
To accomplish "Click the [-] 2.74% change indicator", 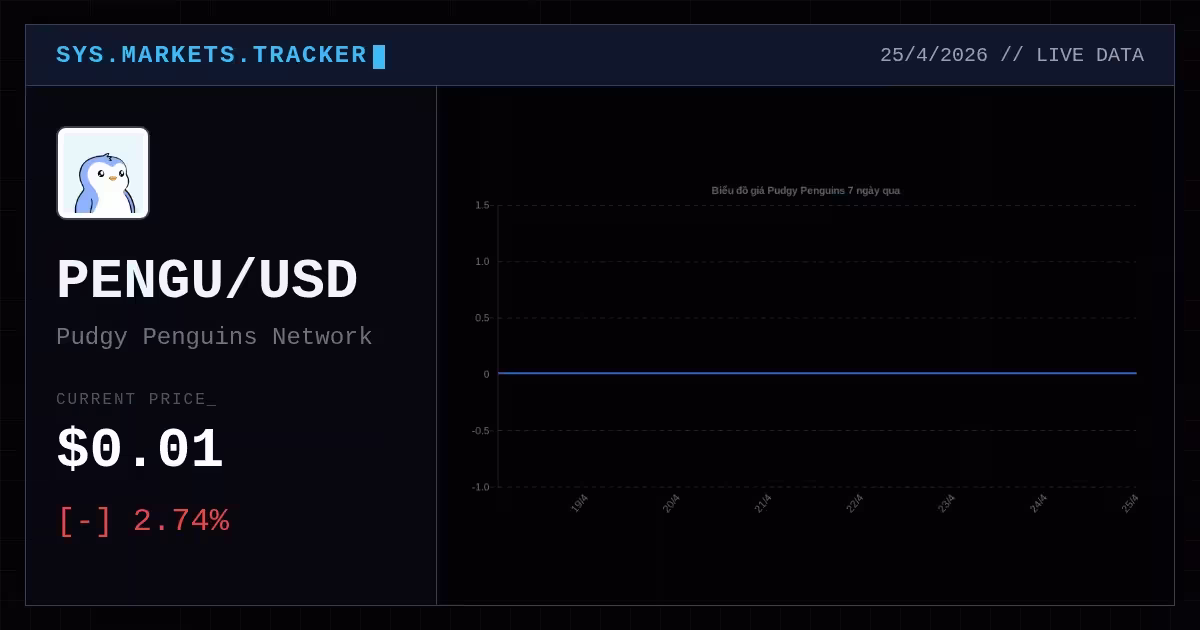I will pos(144,521).
